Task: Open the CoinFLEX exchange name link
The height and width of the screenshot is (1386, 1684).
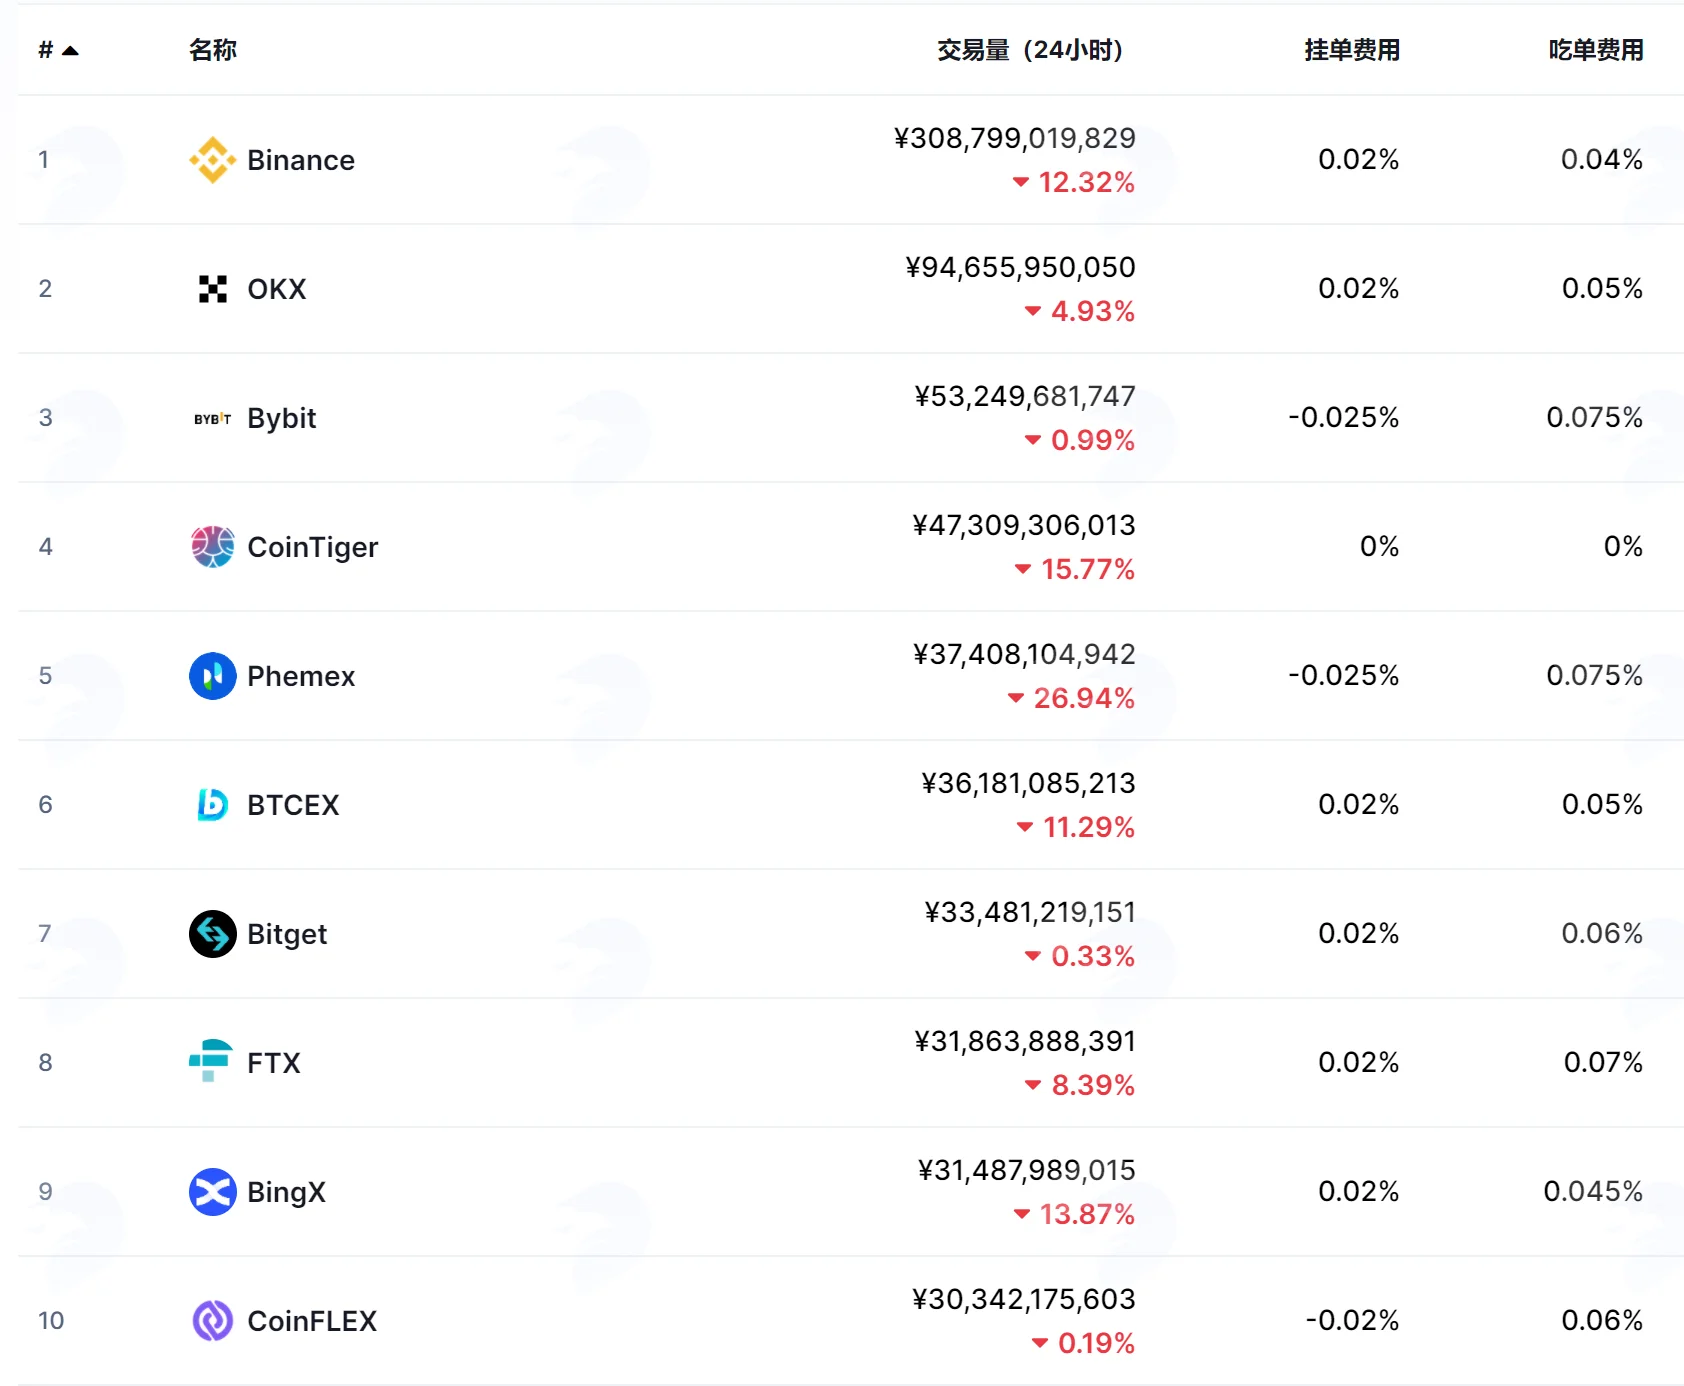Action: 312,1321
